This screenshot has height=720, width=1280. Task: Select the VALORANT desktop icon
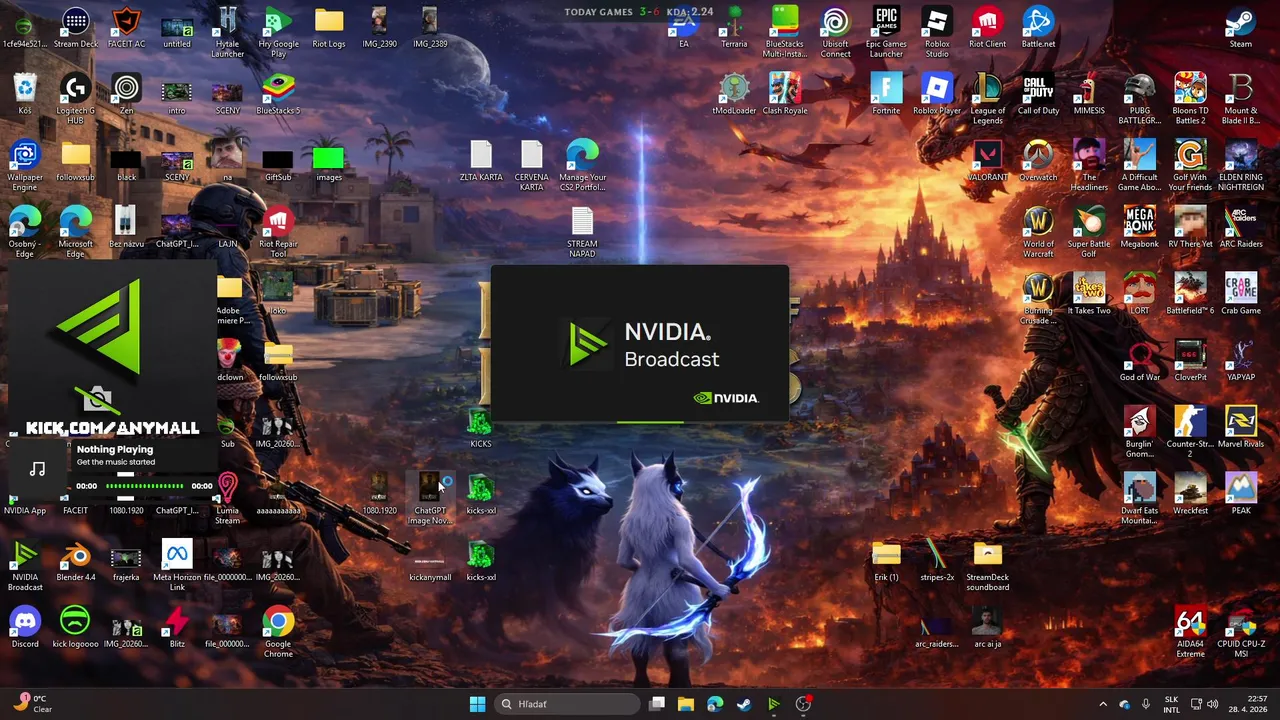click(988, 162)
